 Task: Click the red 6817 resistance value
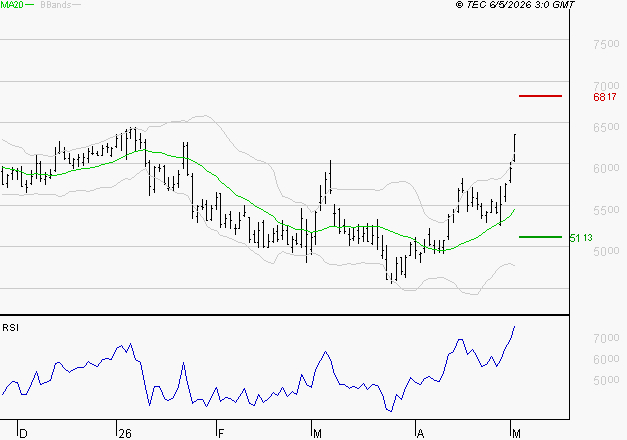pos(605,97)
